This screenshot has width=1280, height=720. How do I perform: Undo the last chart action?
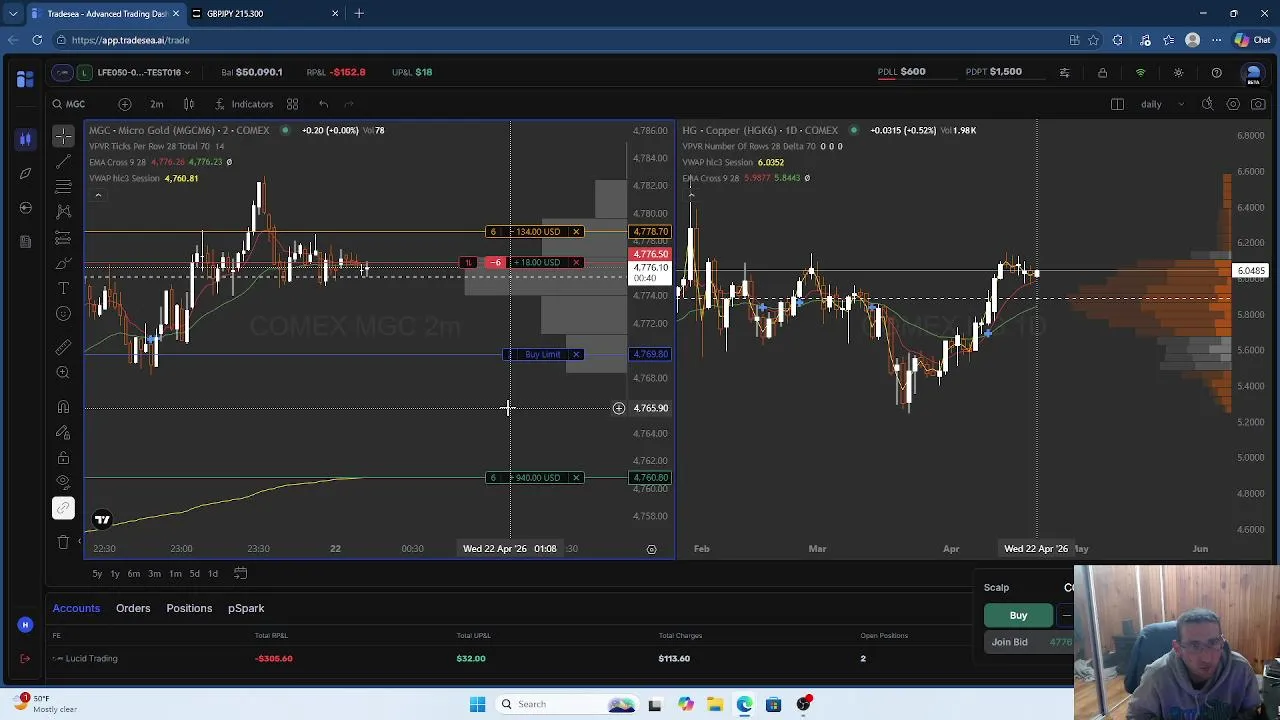point(323,104)
